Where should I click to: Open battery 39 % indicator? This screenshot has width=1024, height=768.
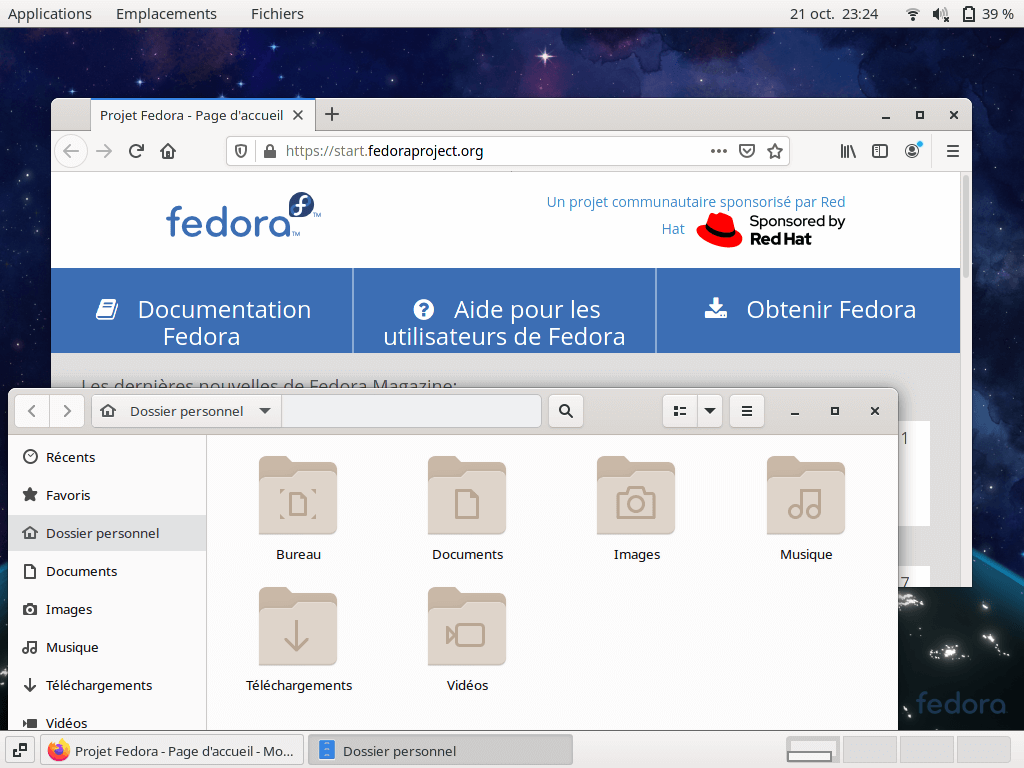pos(988,14)
